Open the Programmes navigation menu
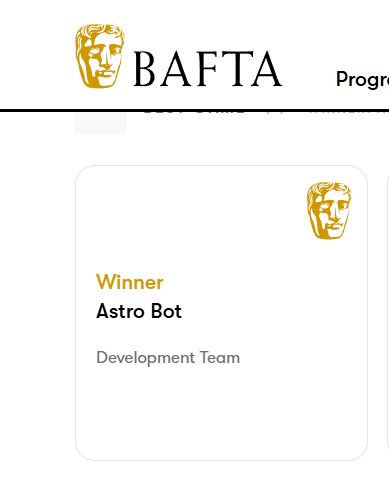Image resolution: width=389 pixels, height=480 pixels. click(x=362, y=80)
